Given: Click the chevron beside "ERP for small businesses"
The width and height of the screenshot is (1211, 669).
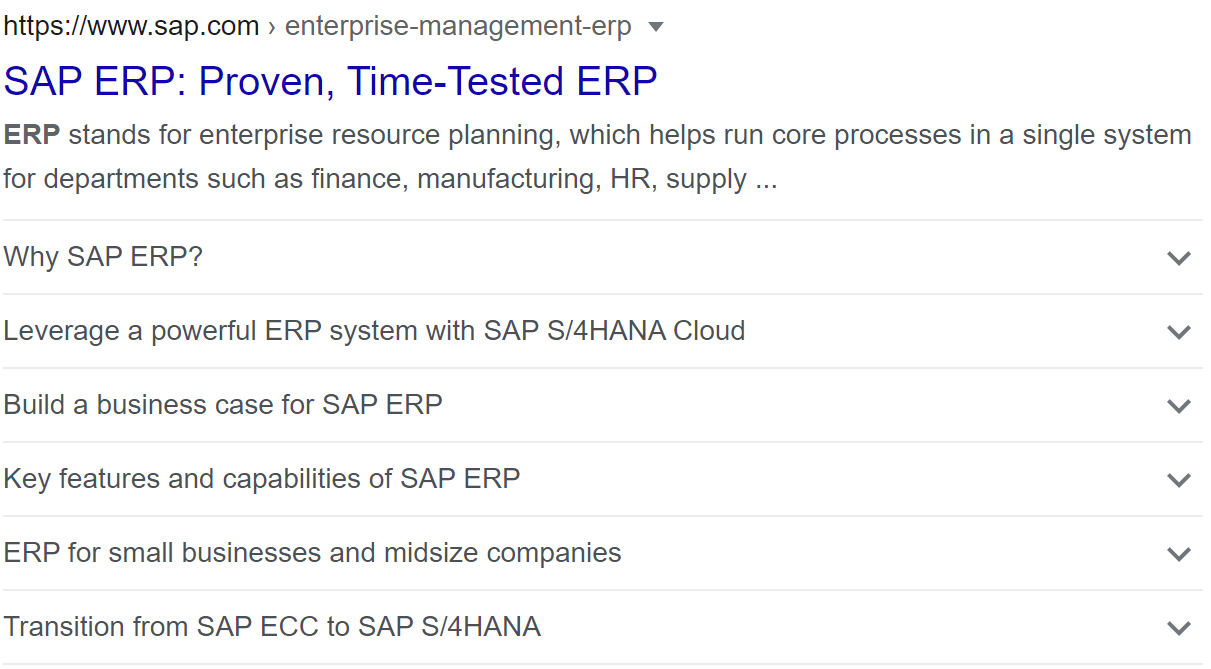Looking at the screenshot, I should pyautogui.click(x=1178, y=553).
